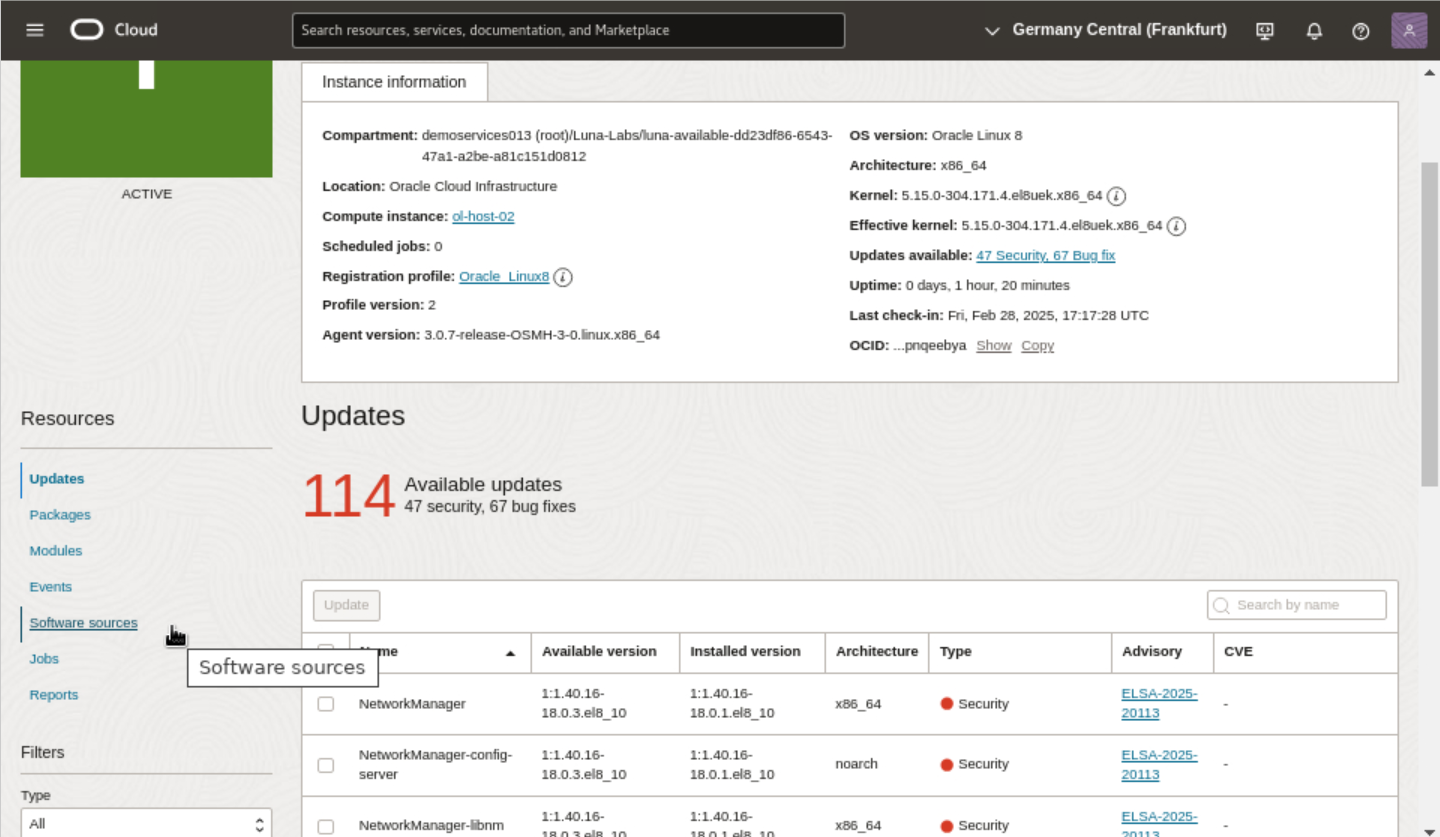Open the Germany Central (Frankfurt) region selector
1440x837 pixels.
point(1106,30)
